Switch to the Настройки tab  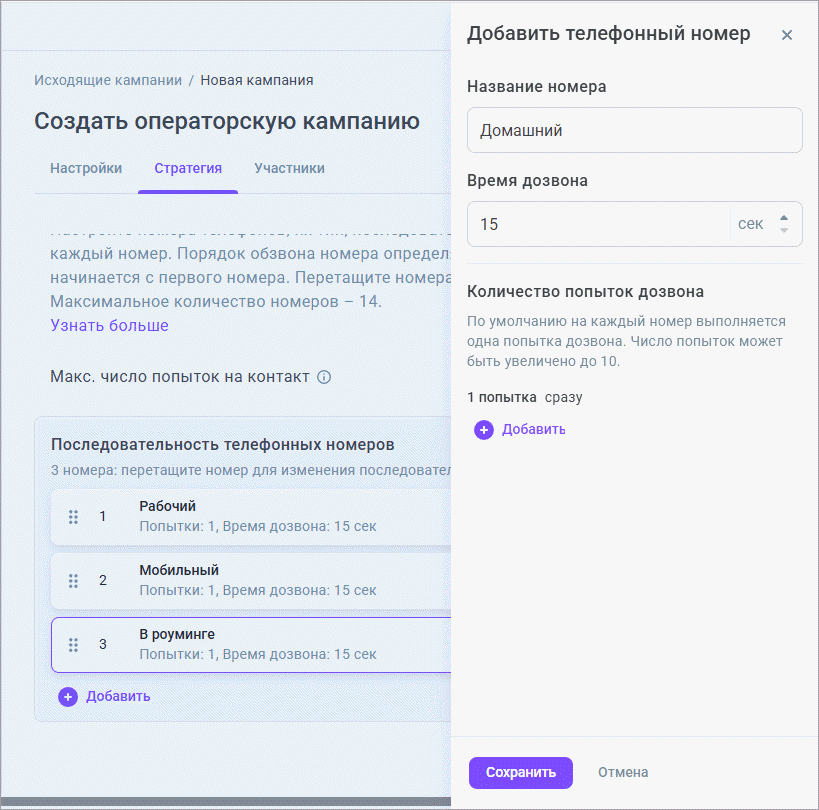pos(86,168)
